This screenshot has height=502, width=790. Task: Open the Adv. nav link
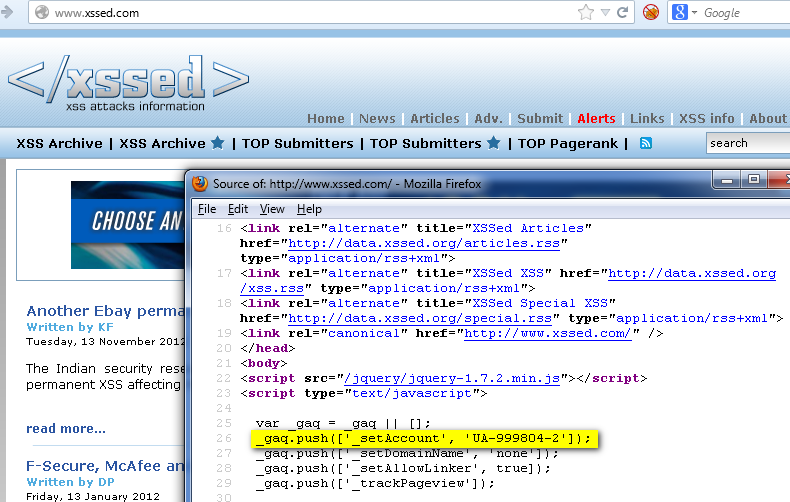click(x=488, y=118)
